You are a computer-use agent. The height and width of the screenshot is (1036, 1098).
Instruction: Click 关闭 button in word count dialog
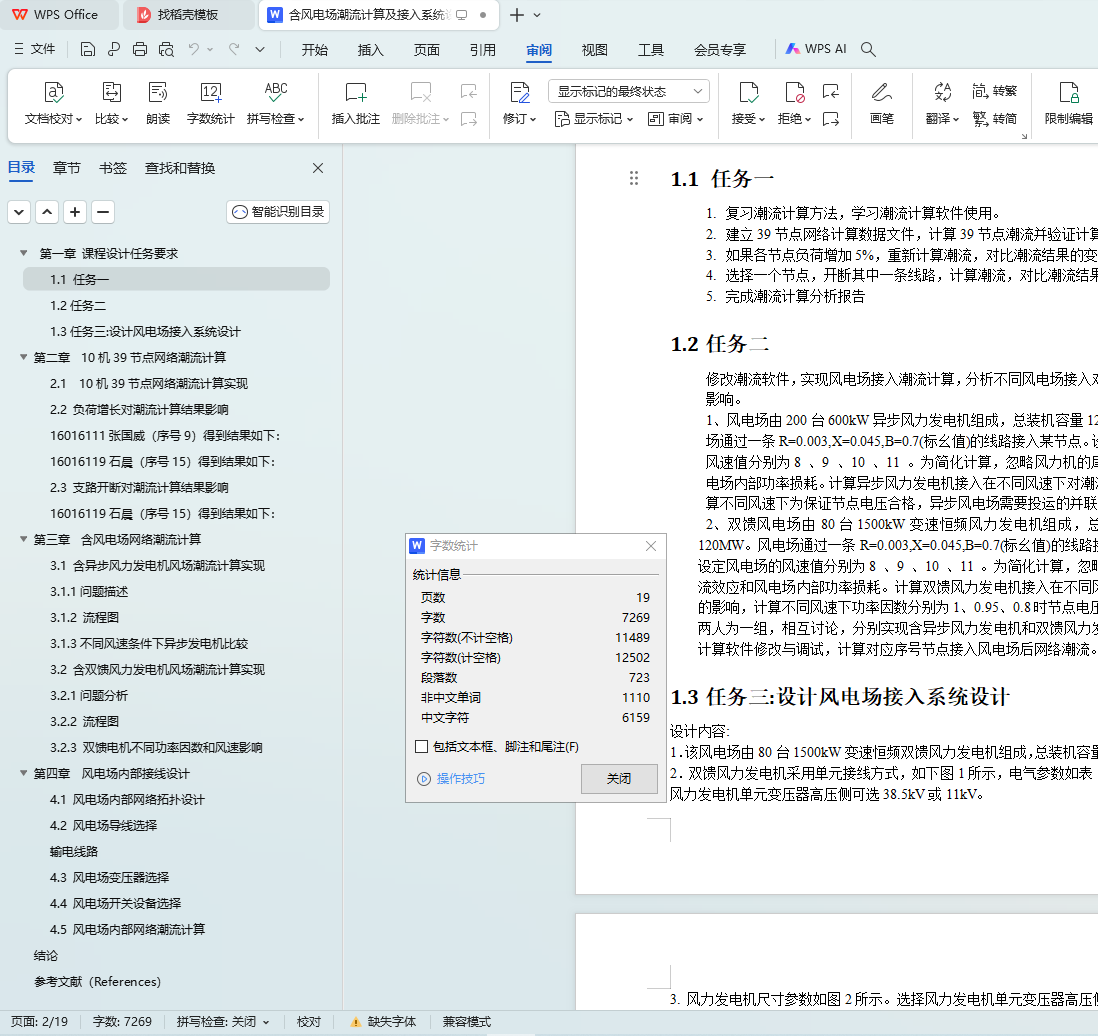(619, 779)
